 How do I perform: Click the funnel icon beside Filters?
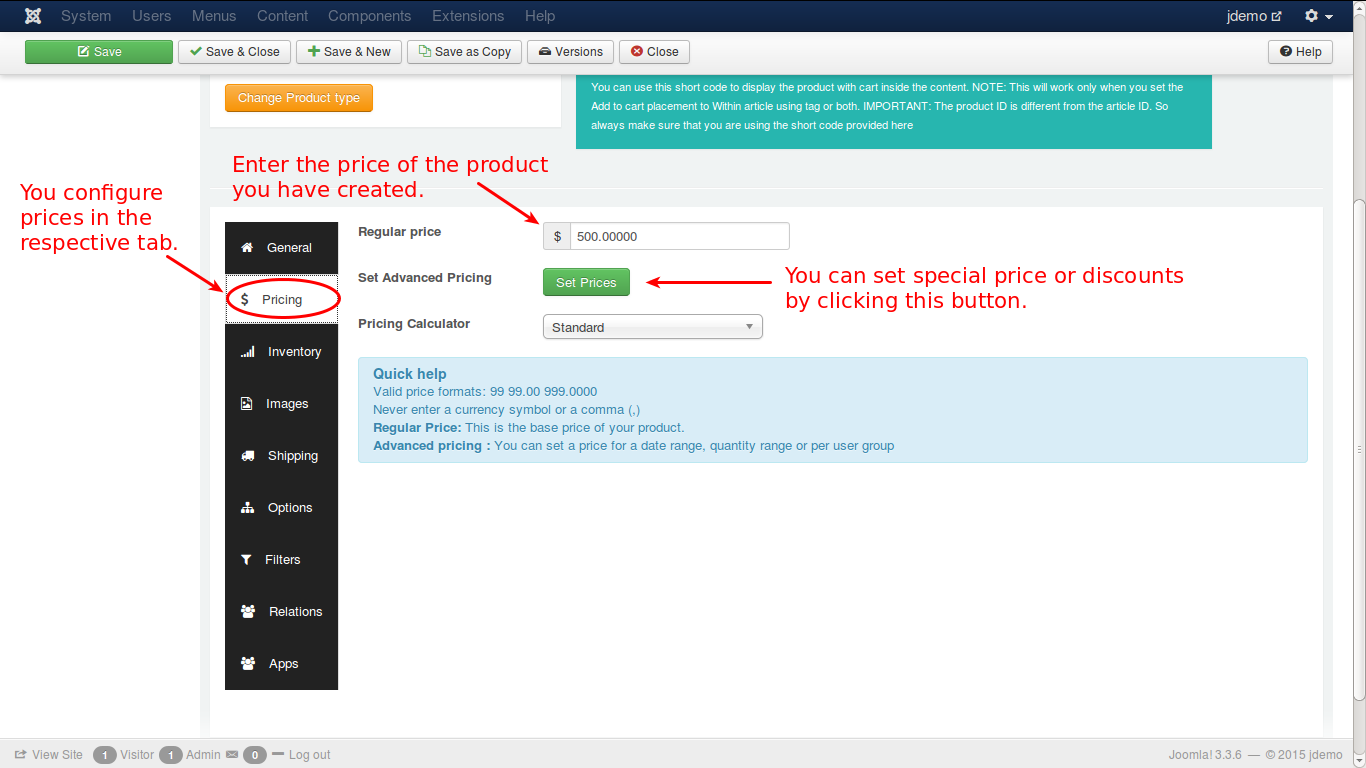point(246,560)
